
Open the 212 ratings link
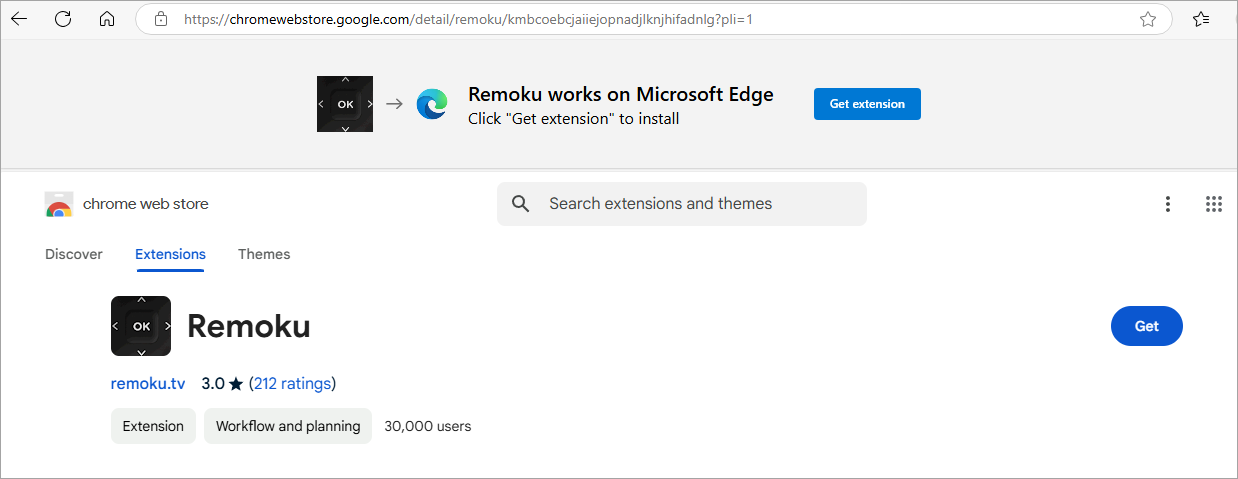coord(292,383)
